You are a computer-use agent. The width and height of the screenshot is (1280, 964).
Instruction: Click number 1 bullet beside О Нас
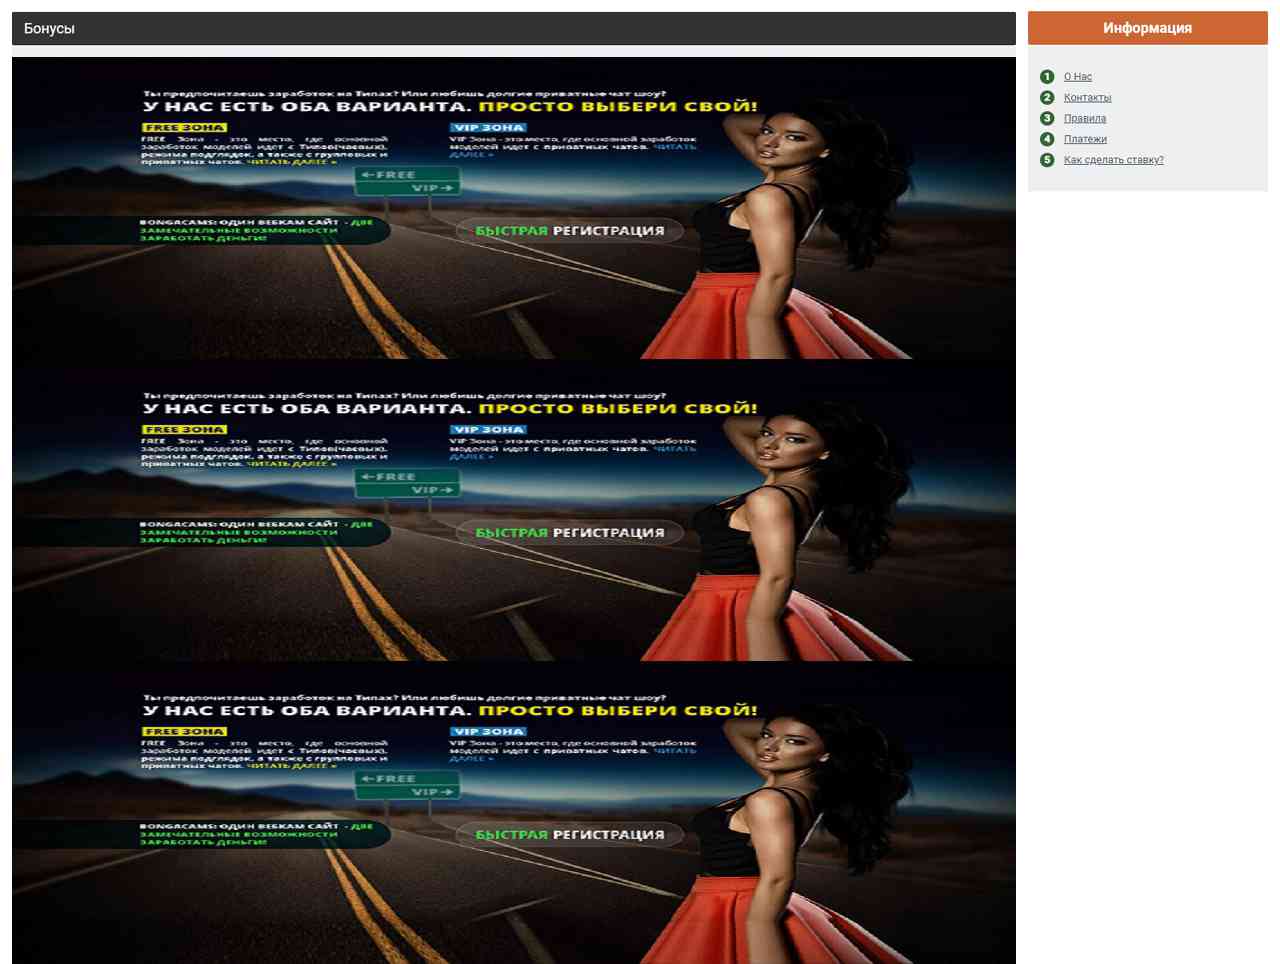tap(1047, 77)
